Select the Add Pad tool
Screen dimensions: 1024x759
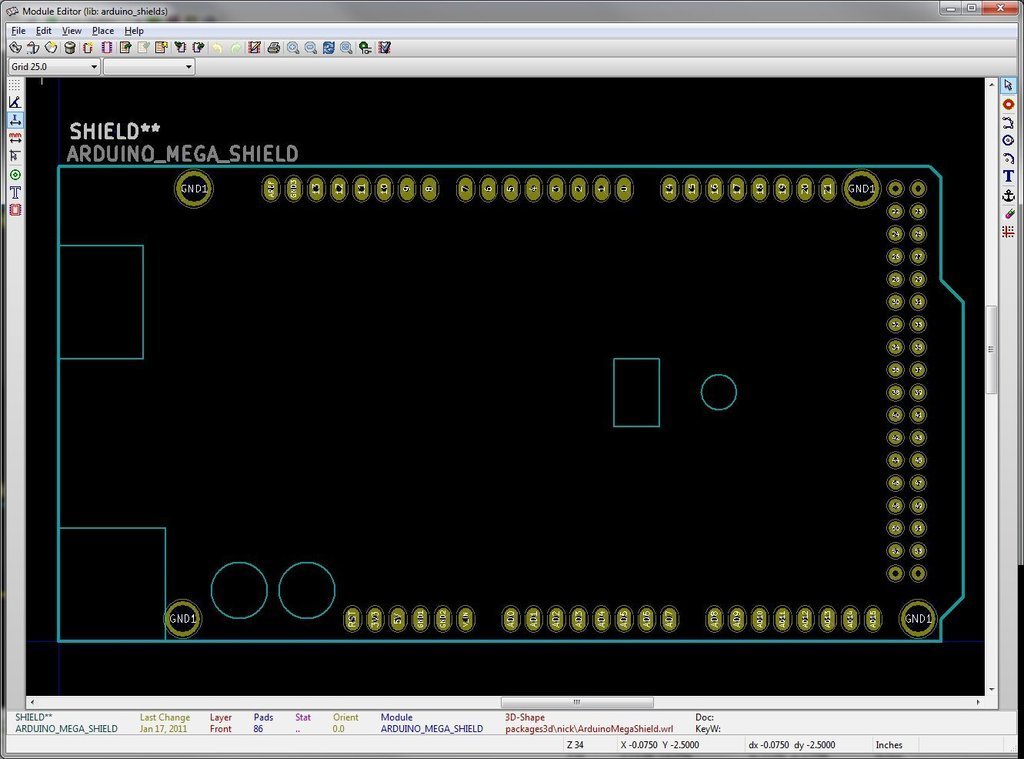(x=1008, y=104)
